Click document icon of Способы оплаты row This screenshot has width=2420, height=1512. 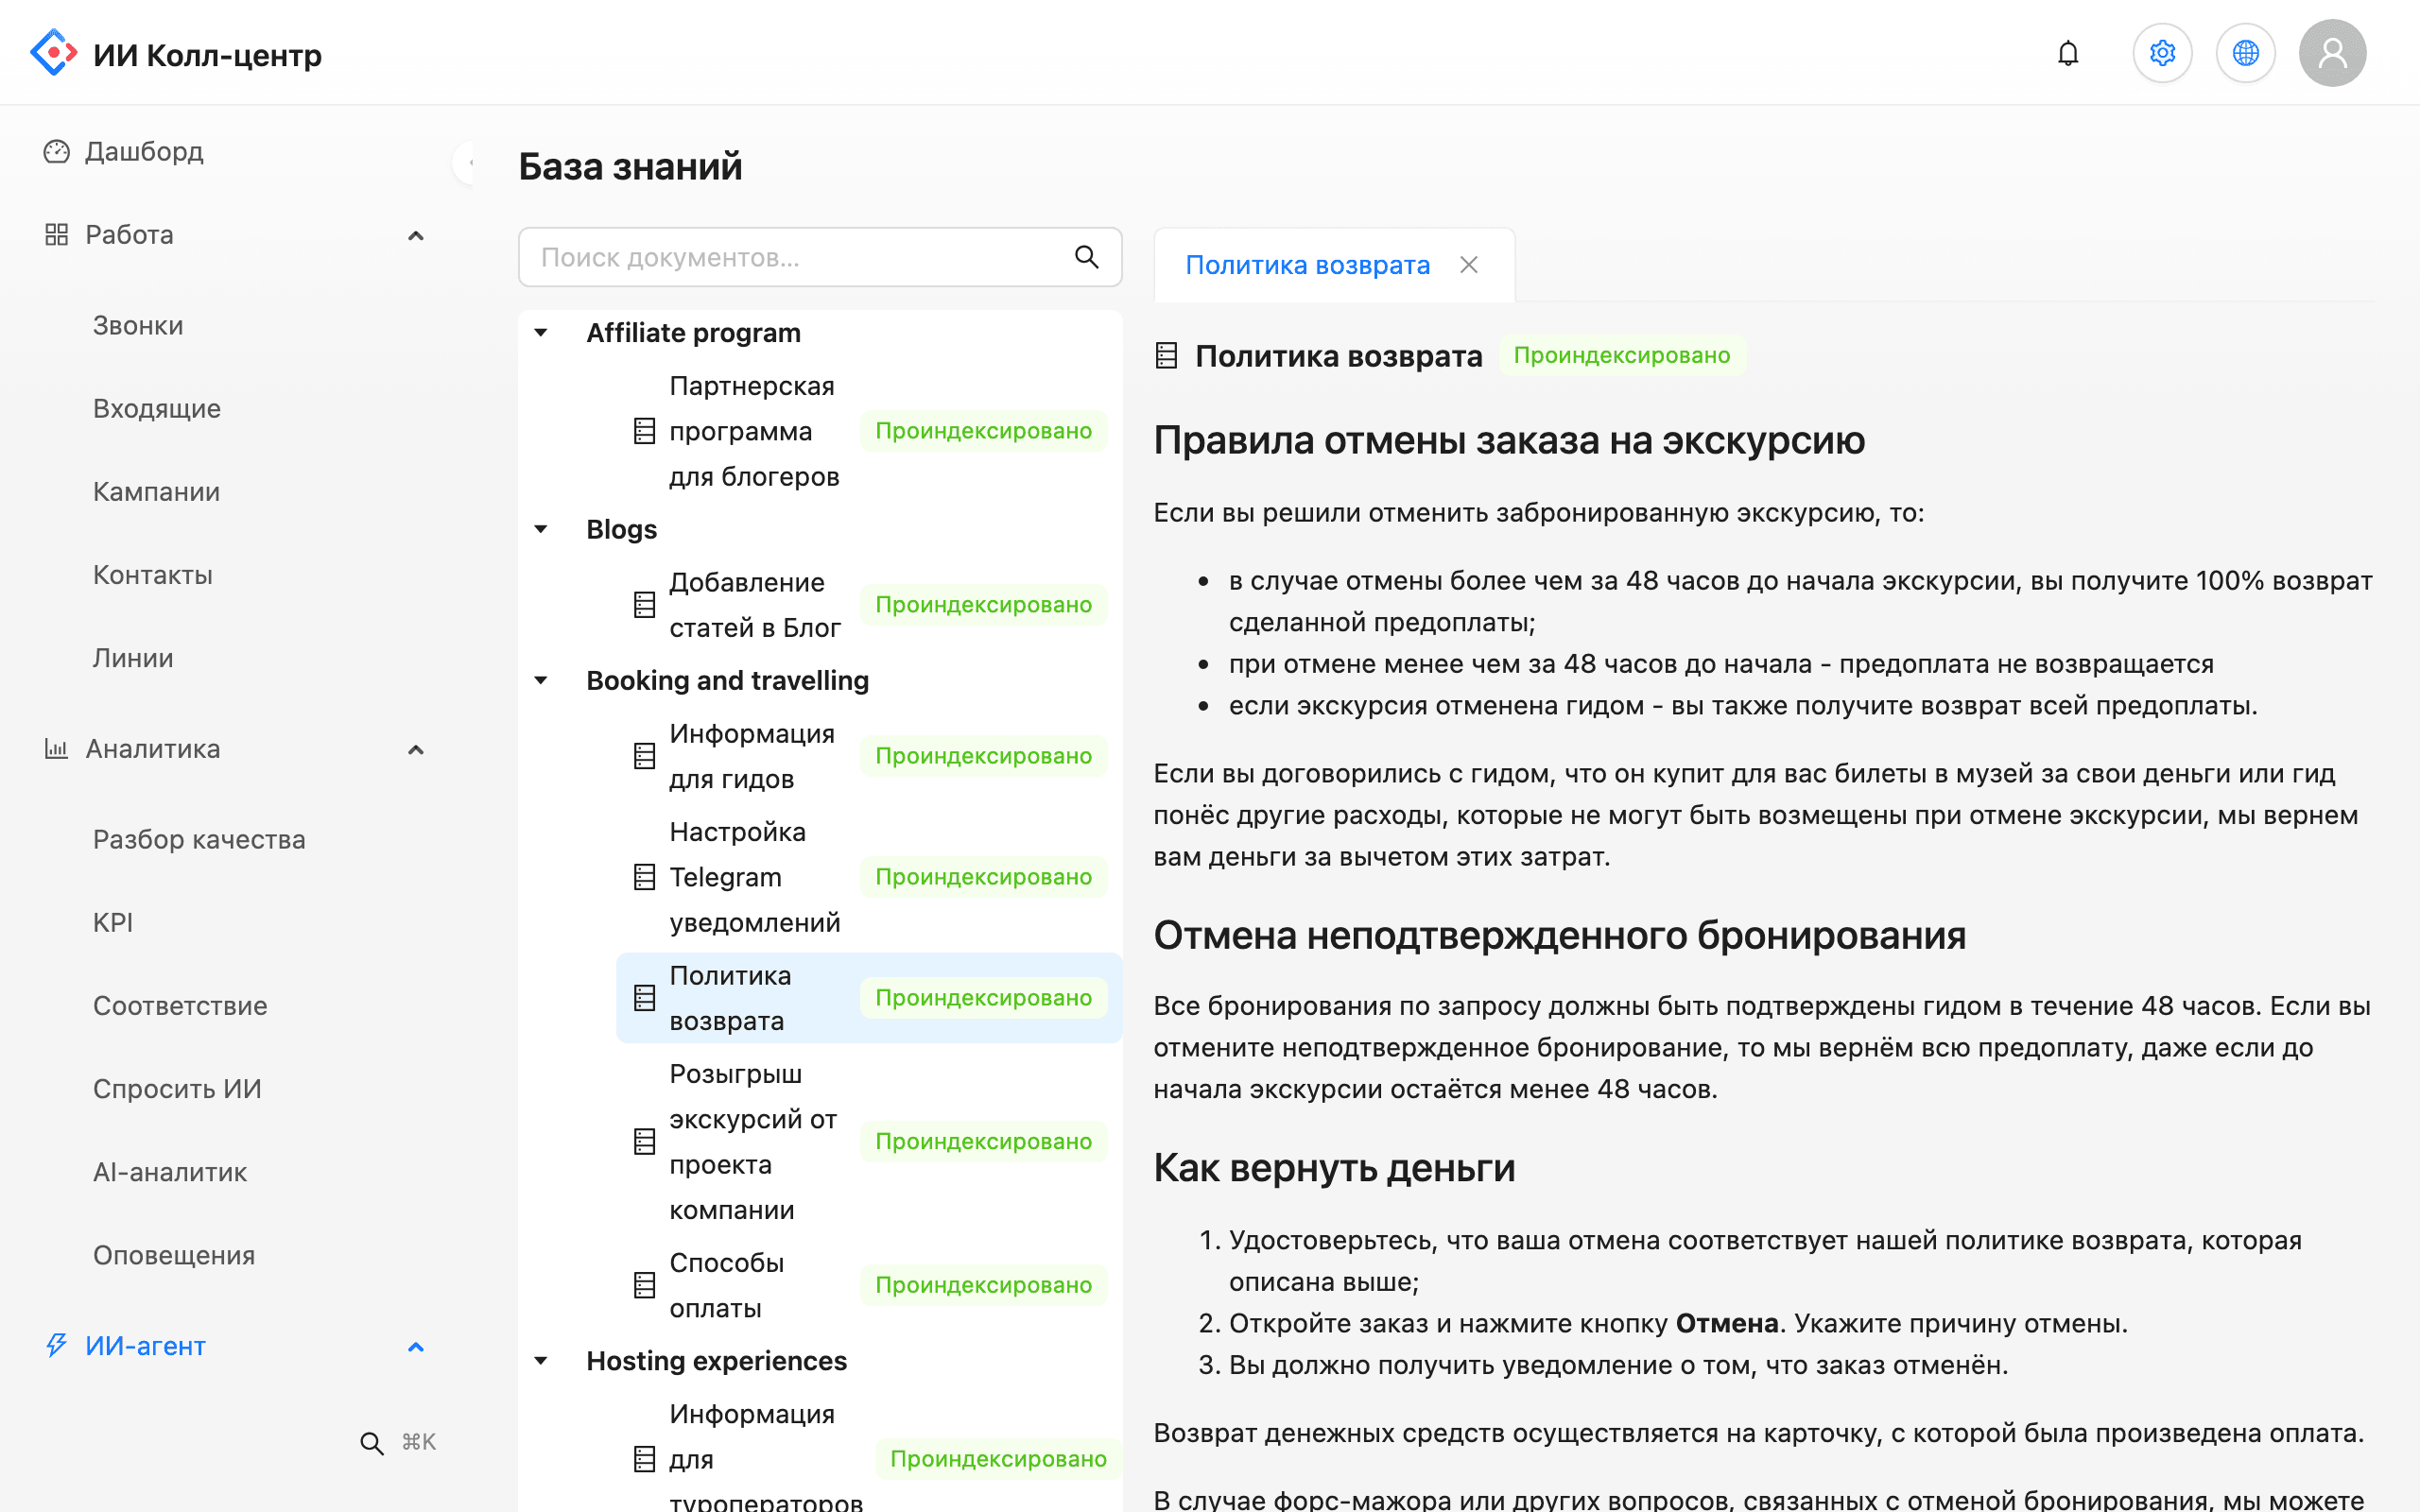(645, 1285)
